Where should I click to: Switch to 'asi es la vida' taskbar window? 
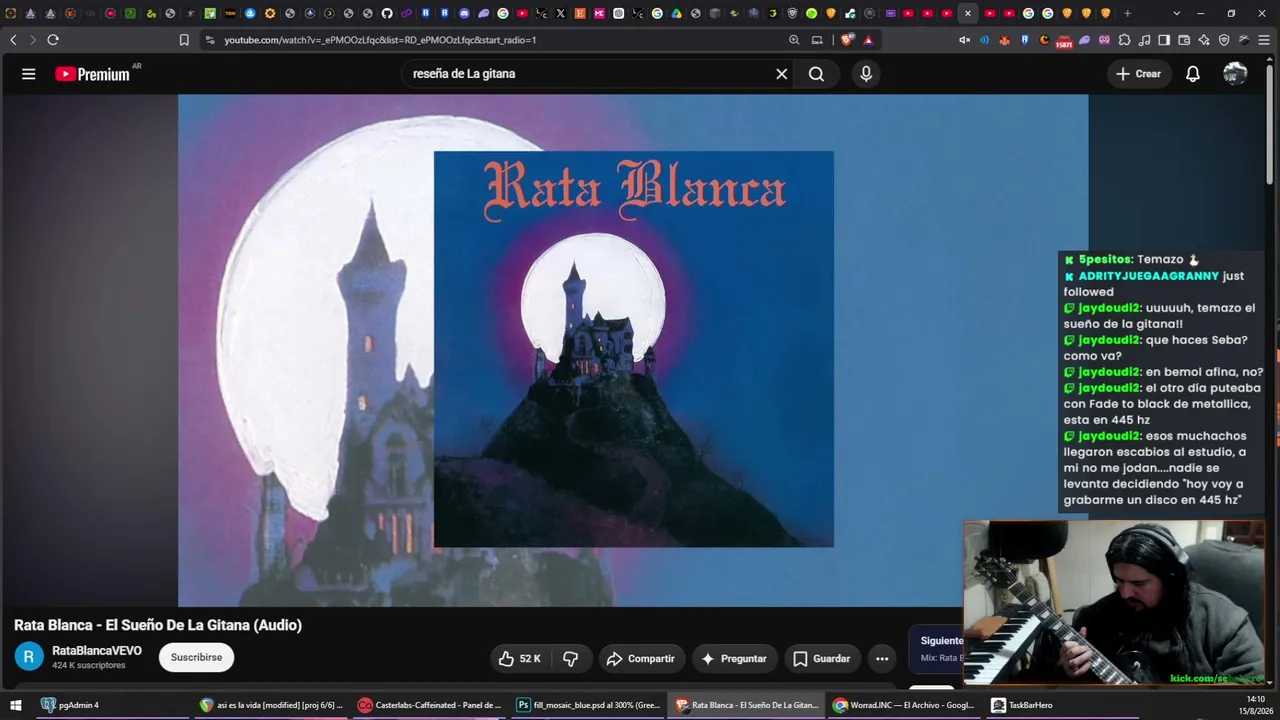point(272,705)
